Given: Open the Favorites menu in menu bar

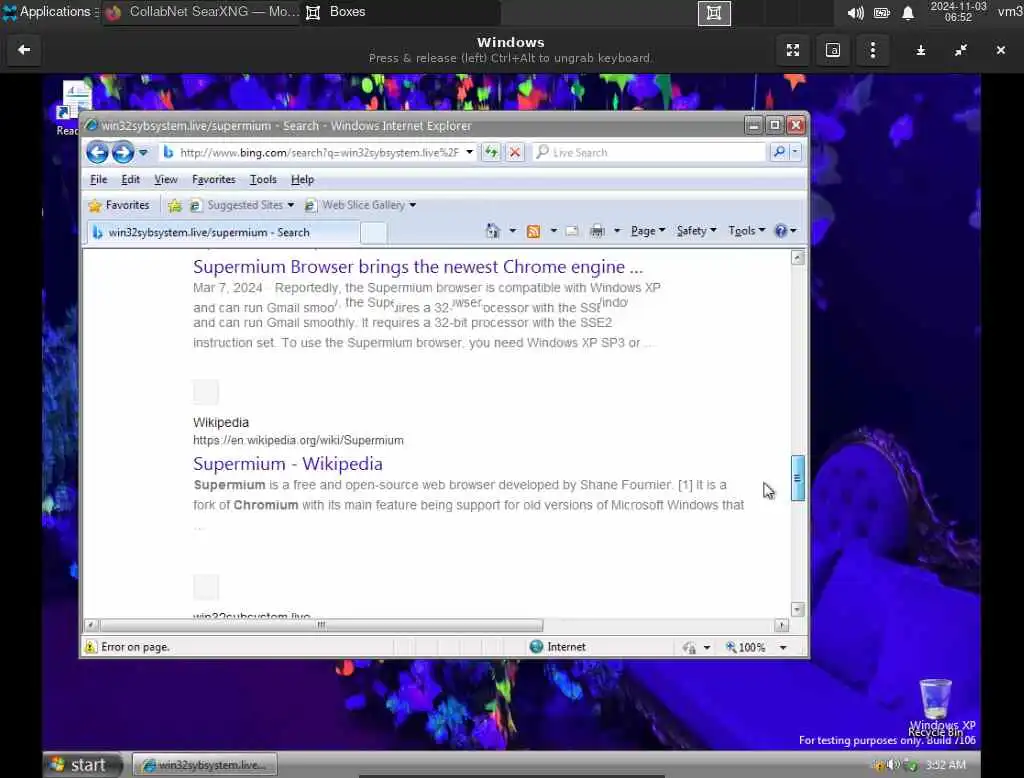Looking at the screenshot, I should tap(214, 180).
